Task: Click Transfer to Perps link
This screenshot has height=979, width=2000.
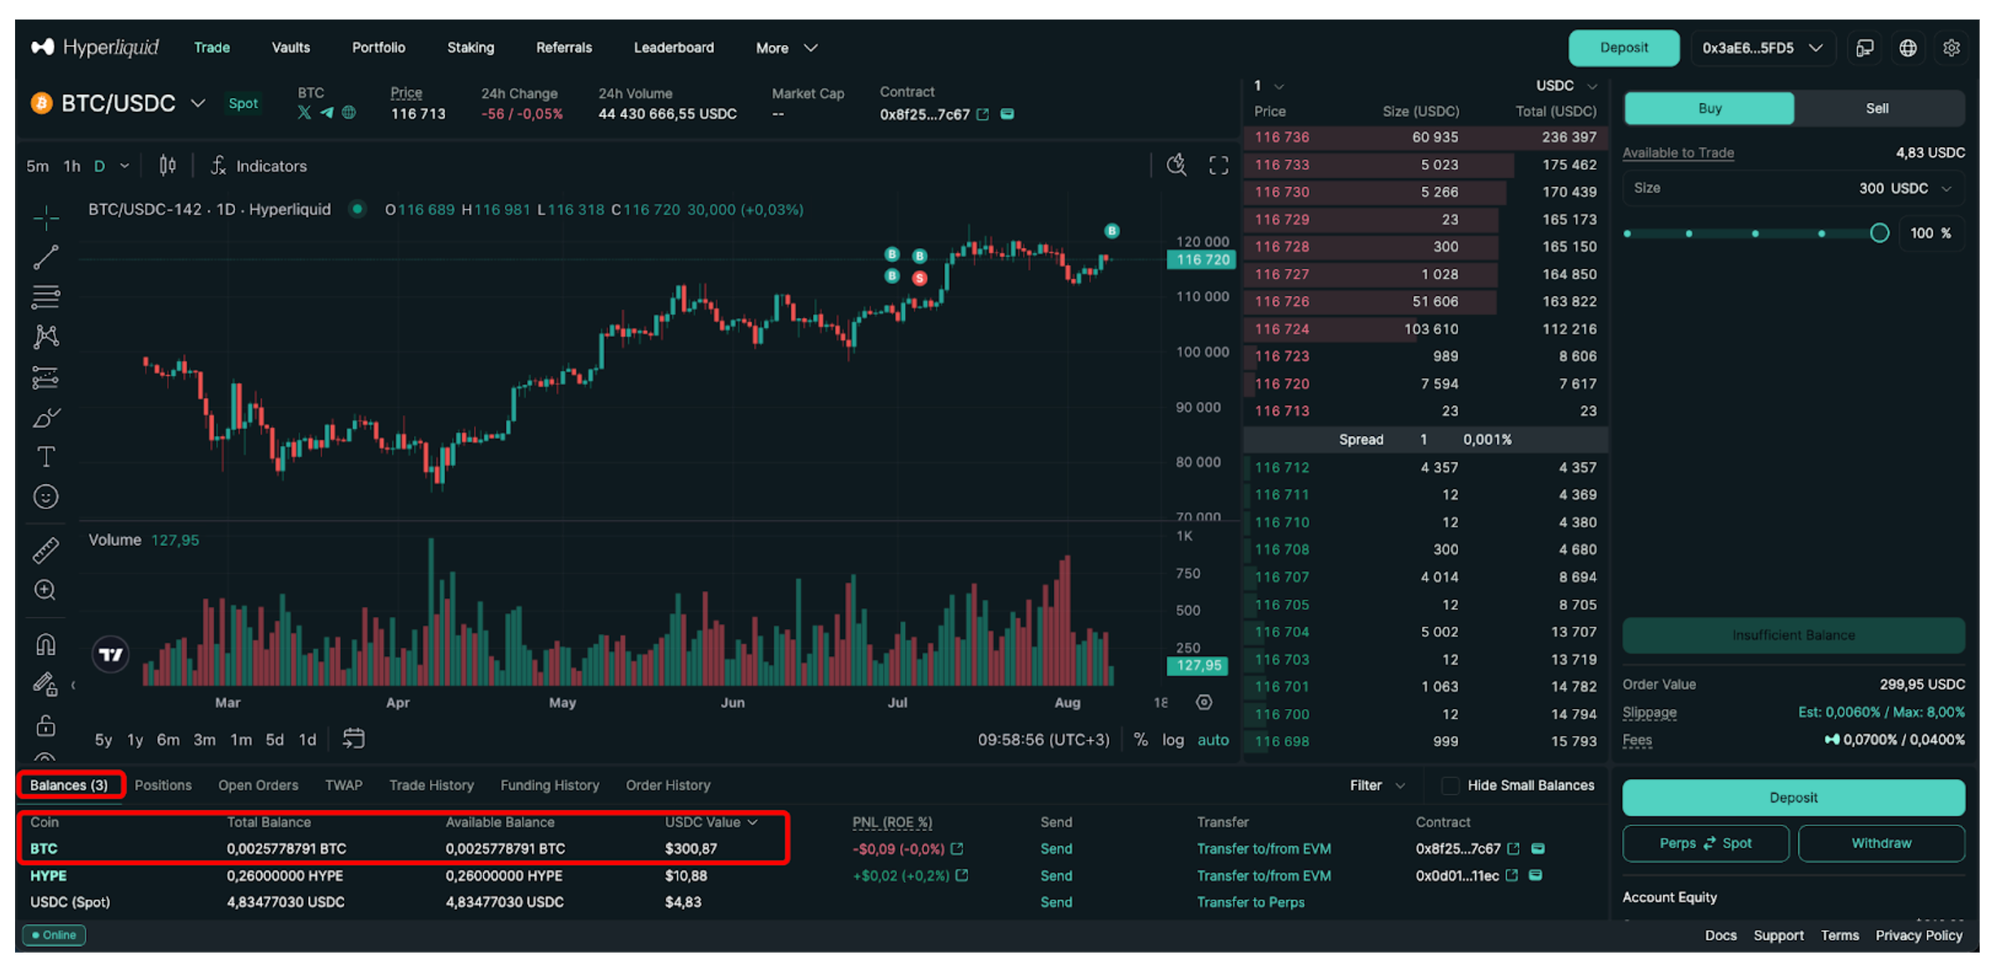Action: [x=1250, y=903]
